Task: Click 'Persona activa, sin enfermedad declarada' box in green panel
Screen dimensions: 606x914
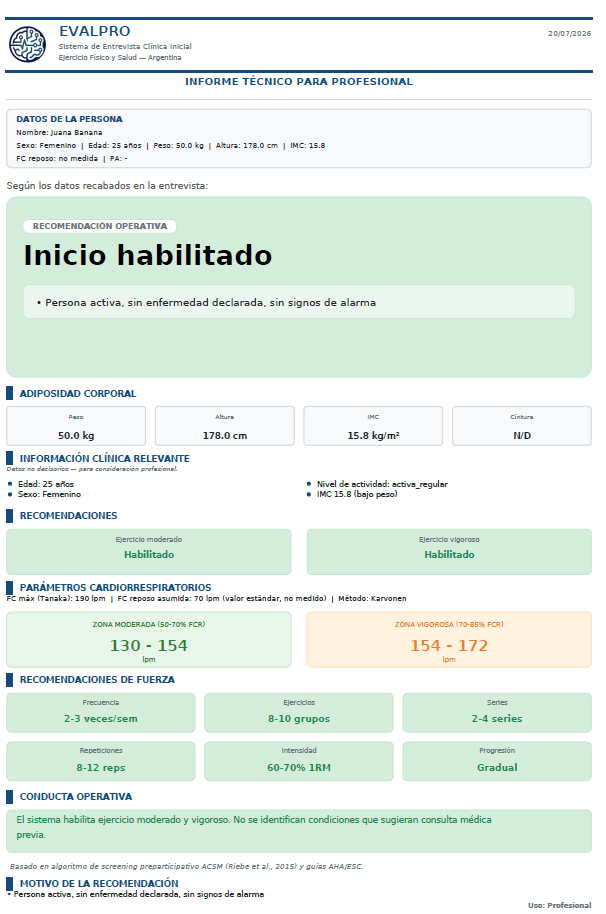Action: click(299, 302)
